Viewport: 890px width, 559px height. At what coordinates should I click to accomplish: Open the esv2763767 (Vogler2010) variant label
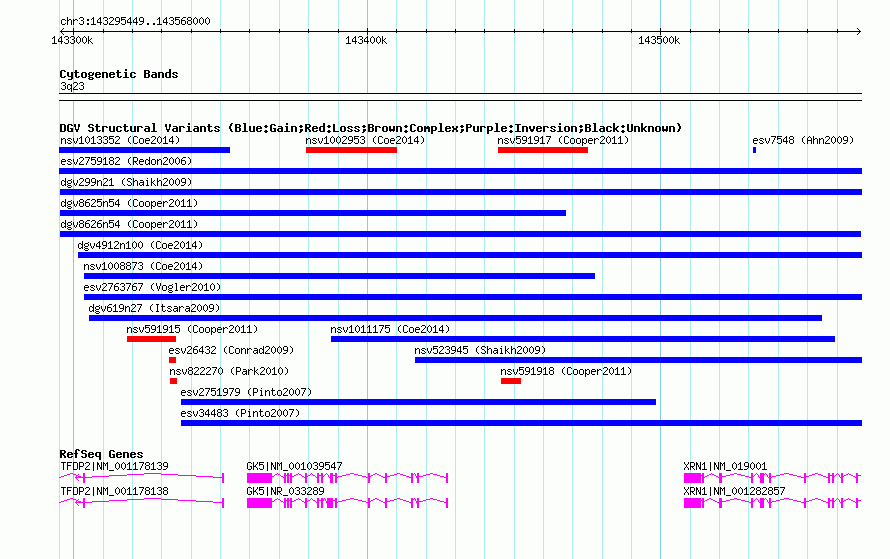(x=152, y=287)
